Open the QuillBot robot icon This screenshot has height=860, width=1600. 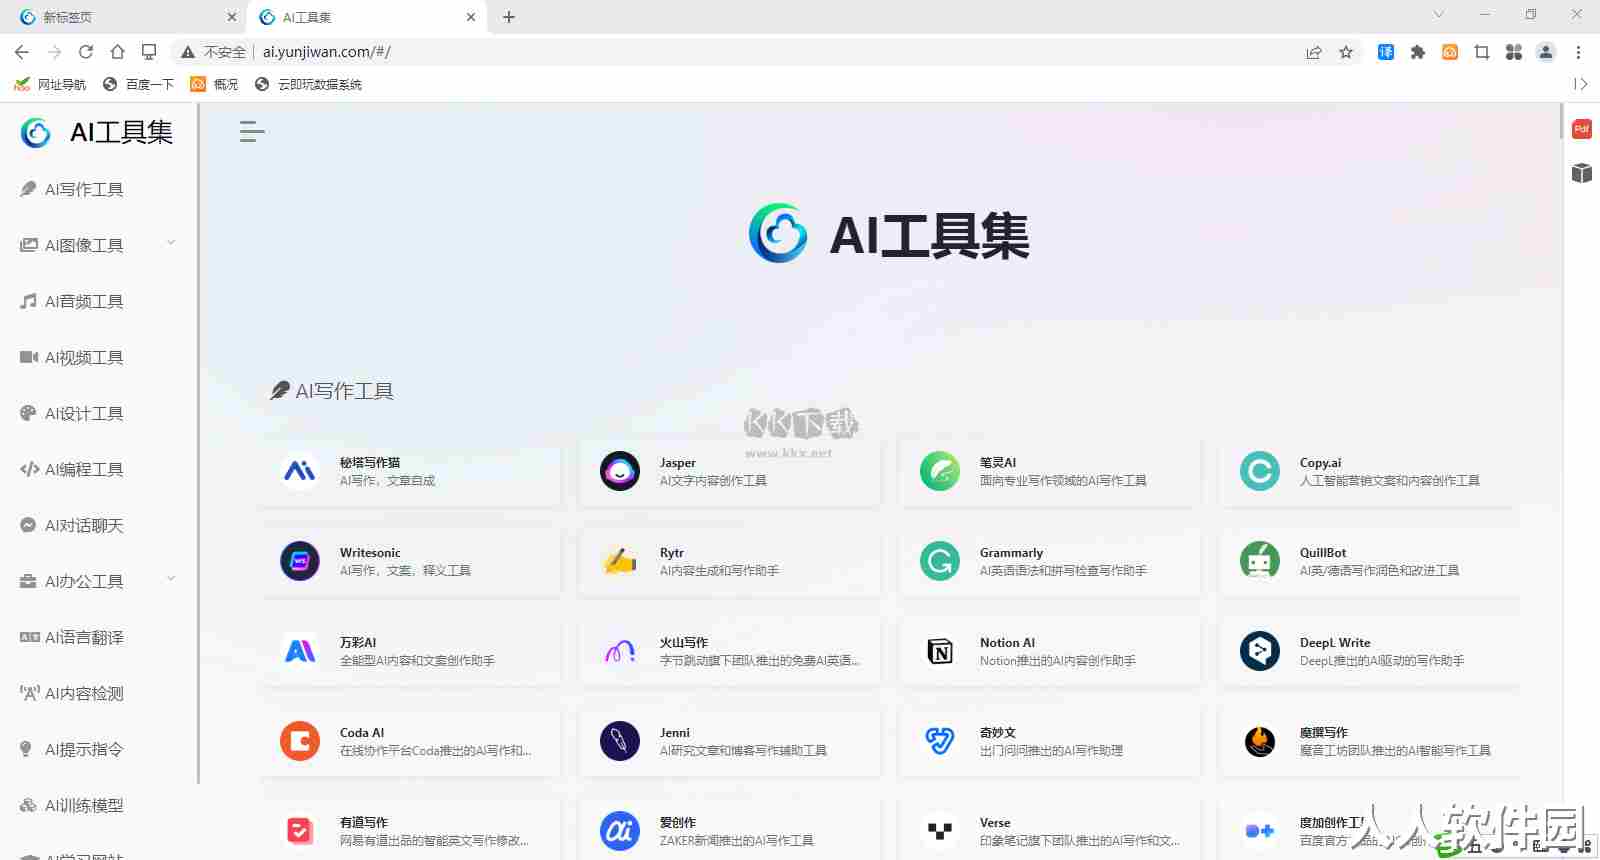(x=1260, y=561)
